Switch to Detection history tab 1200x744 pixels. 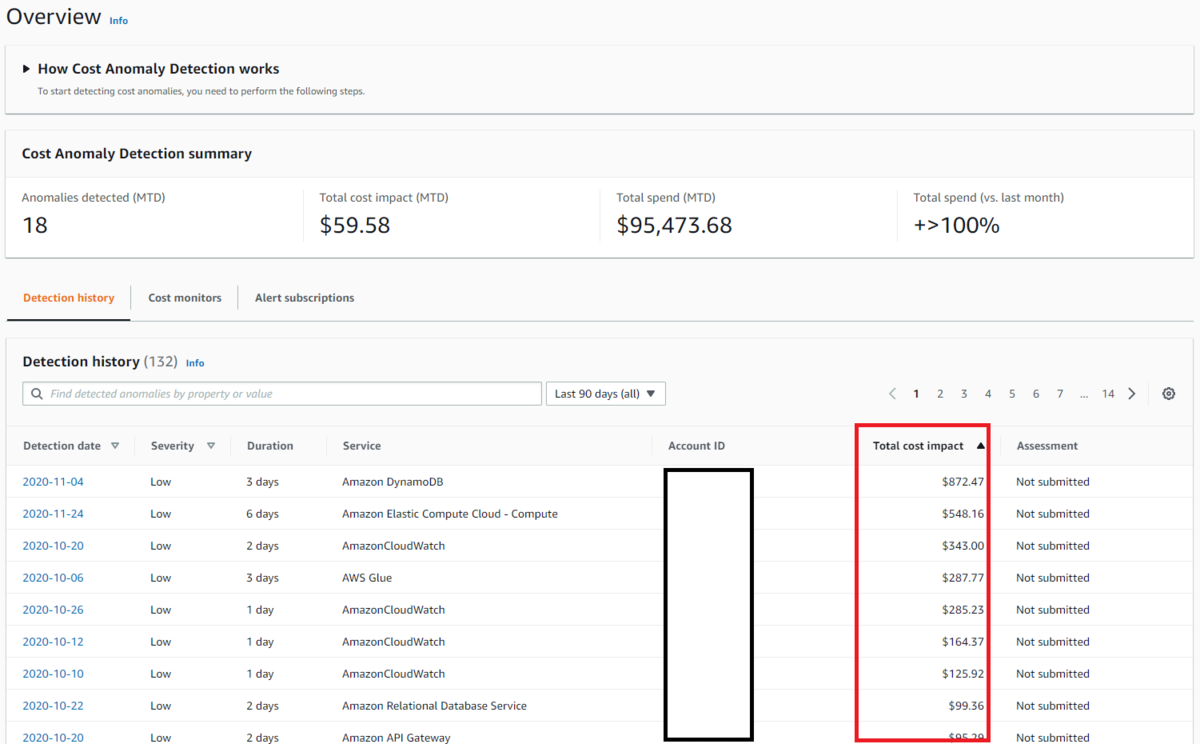tap(69, 298)
